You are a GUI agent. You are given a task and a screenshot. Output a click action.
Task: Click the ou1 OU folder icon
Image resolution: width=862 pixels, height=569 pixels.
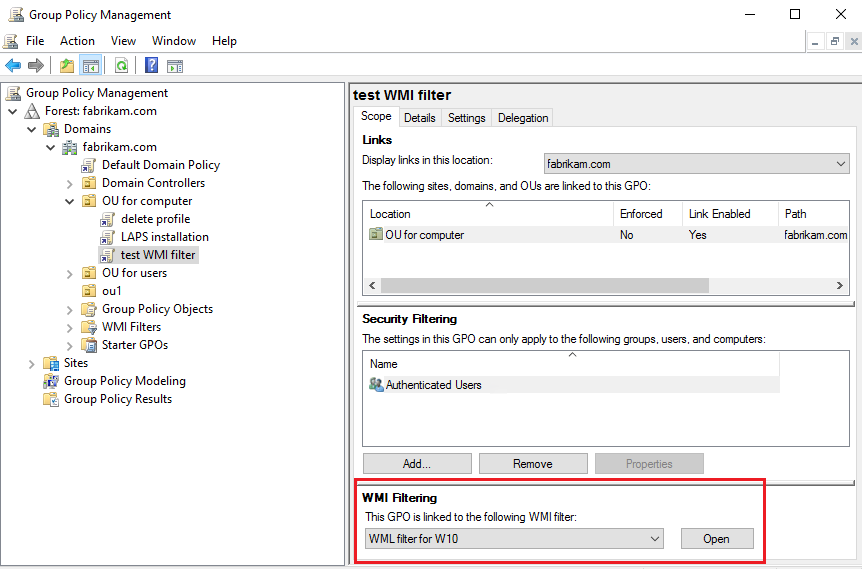point(89,291)
